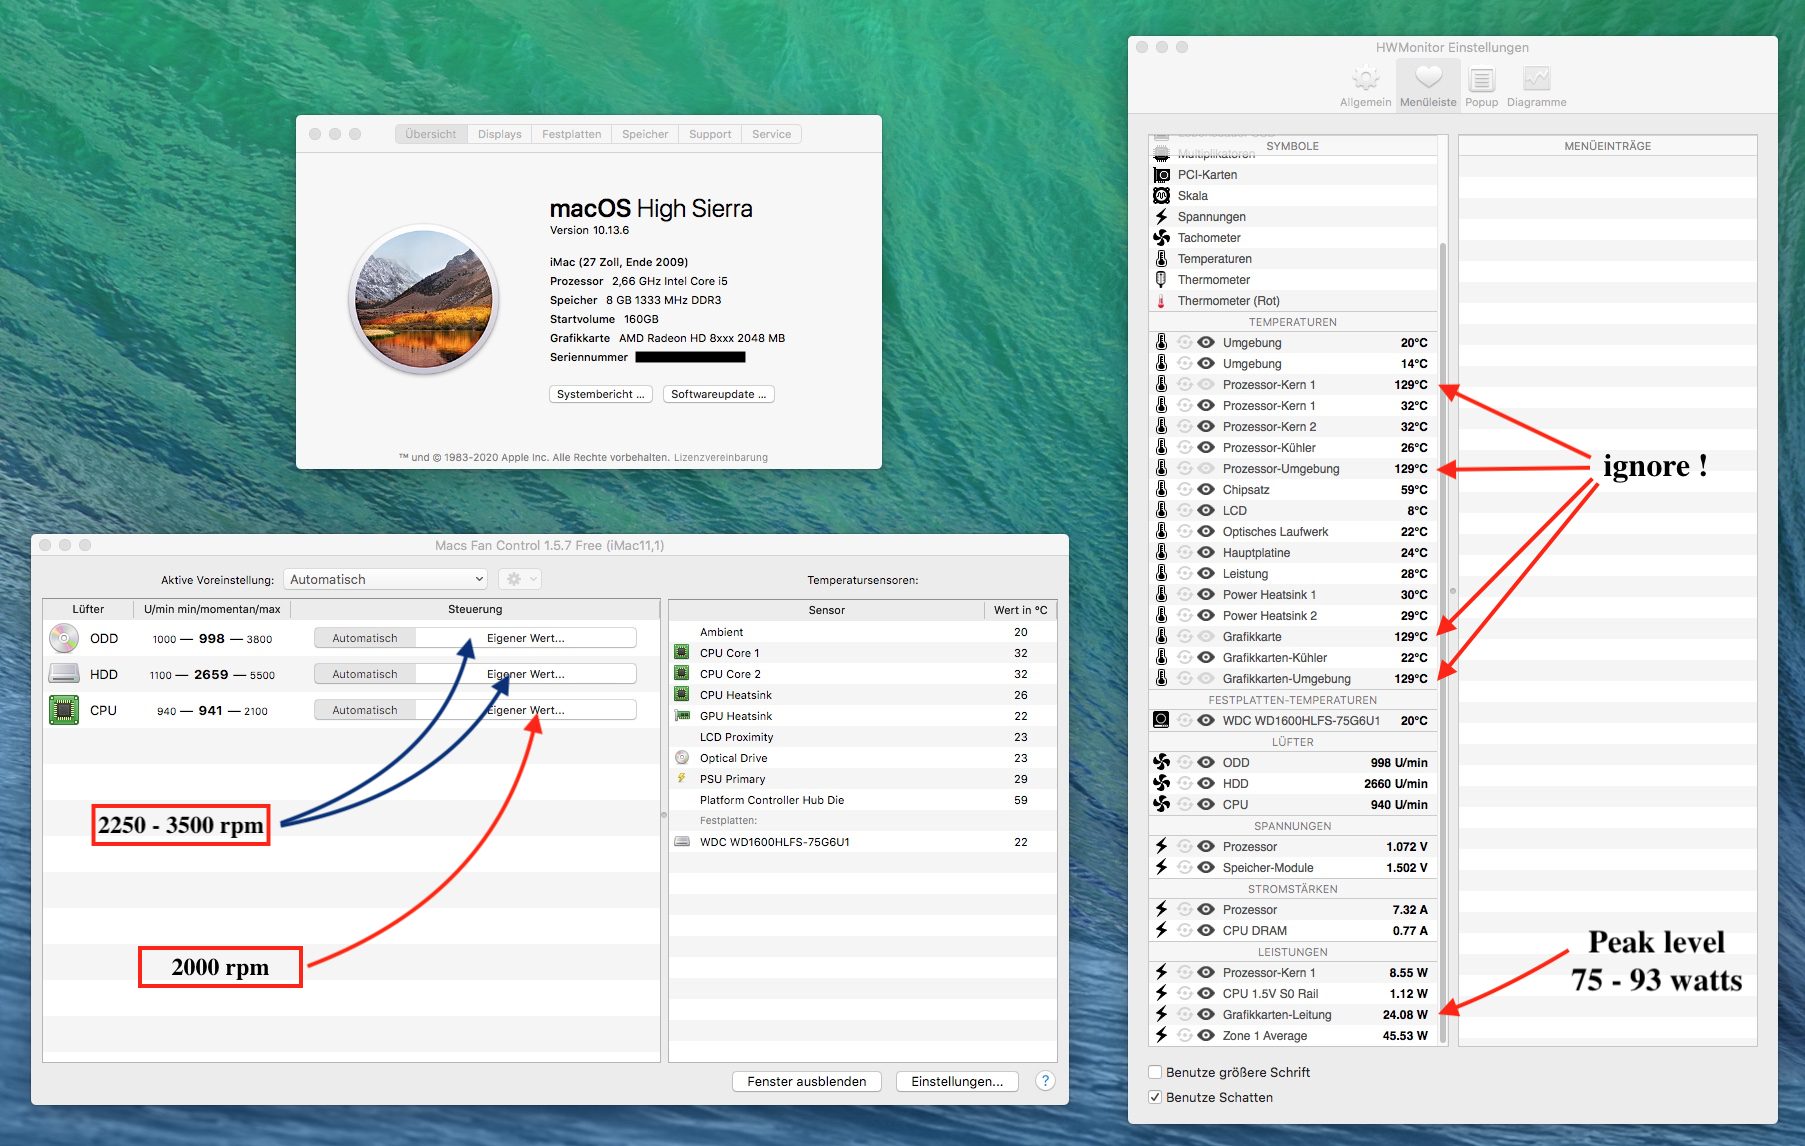Switch to the Support tab
1805x1146 pixels.
pyautogui.click(x=710, y=134)
